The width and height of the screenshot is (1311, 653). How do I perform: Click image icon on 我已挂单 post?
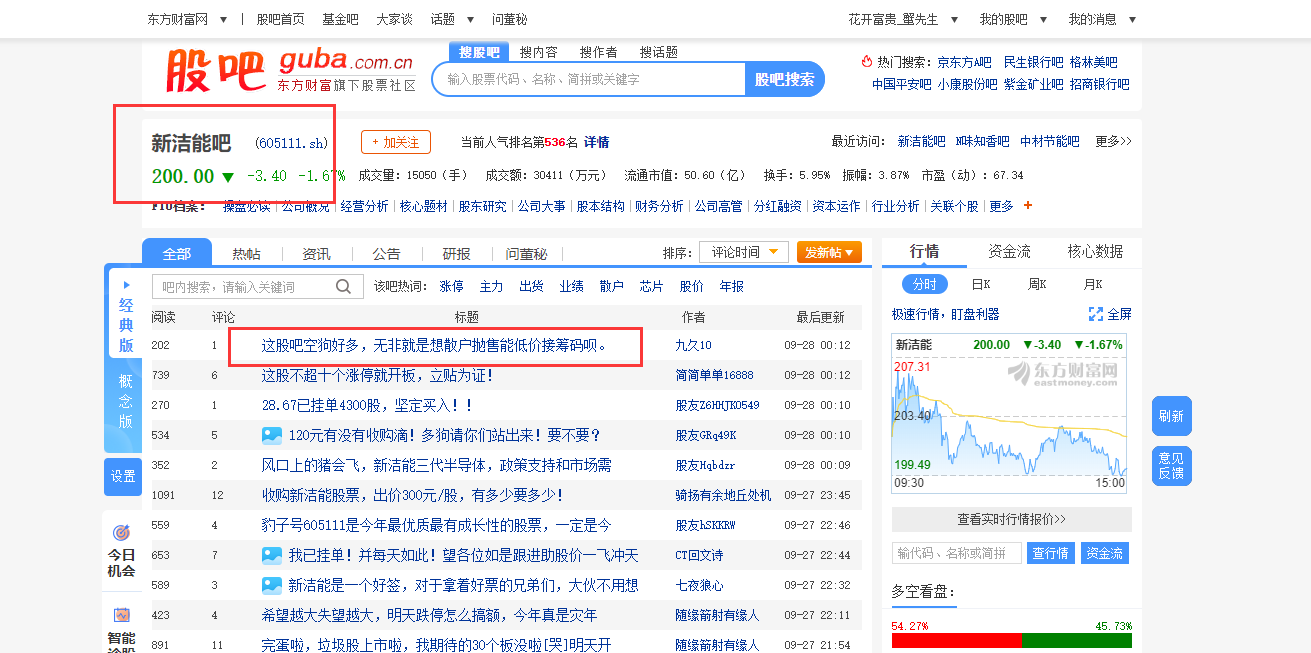(272, 555)
